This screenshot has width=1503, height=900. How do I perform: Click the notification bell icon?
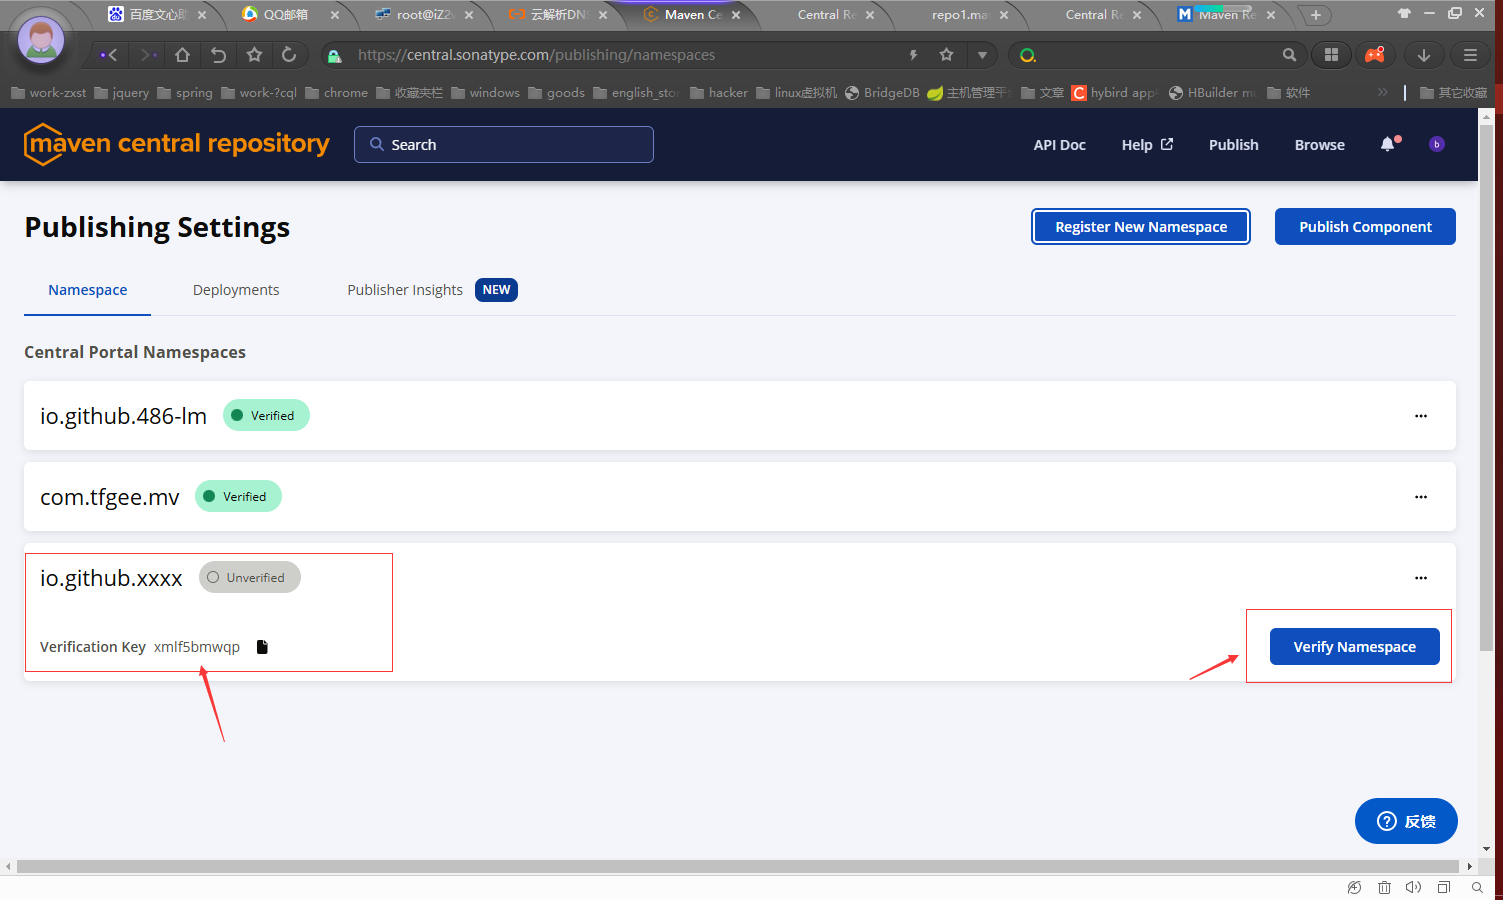(x=1388, y=144)
